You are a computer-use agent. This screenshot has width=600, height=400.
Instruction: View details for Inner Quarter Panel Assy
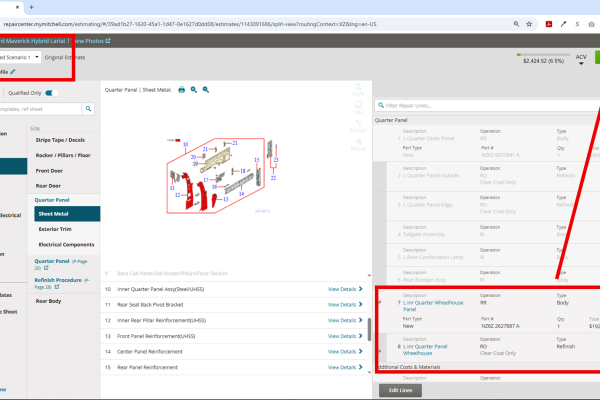(x=345, y=289)
